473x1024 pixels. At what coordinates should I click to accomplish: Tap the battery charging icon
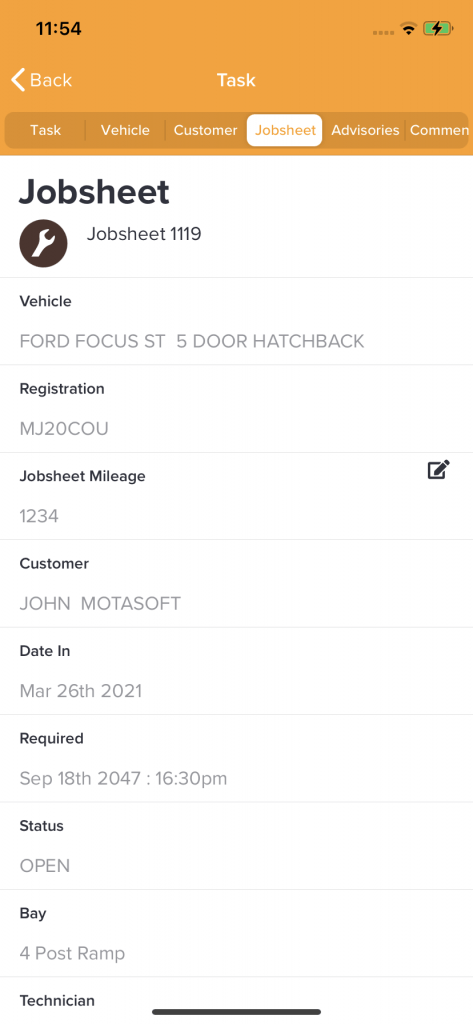click(x=438, y=29)
